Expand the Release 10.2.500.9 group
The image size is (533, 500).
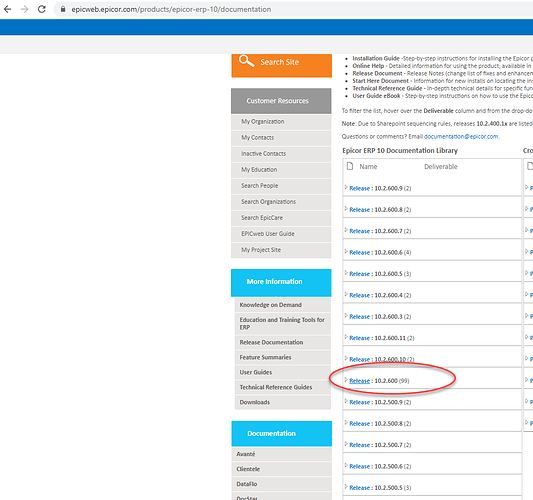pyautogui.click(x=346, y=401)
